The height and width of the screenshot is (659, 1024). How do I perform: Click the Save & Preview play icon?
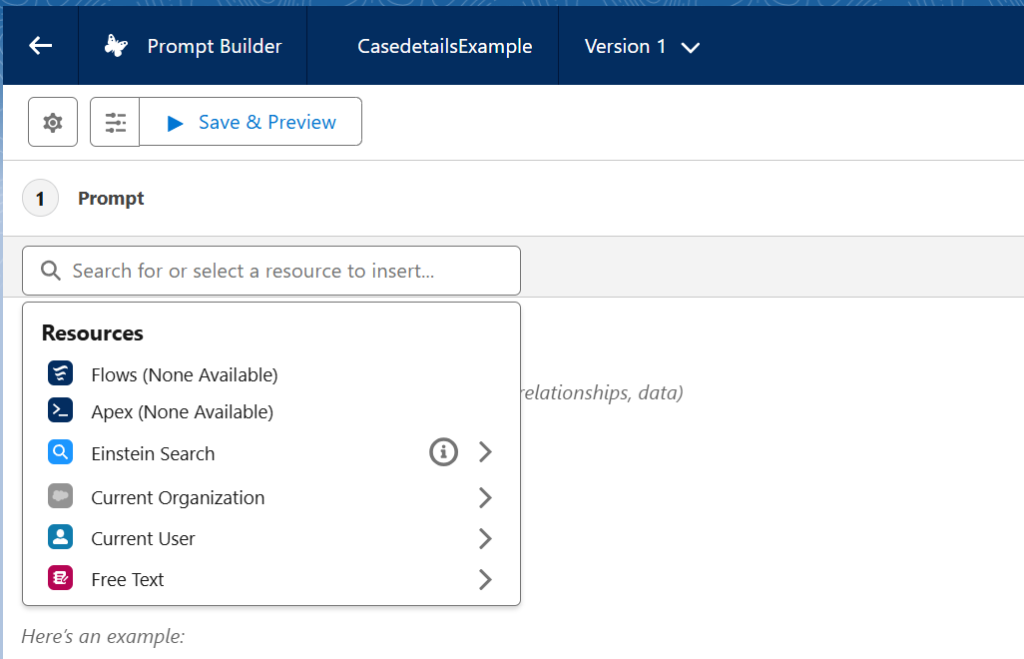coord(175,123)
